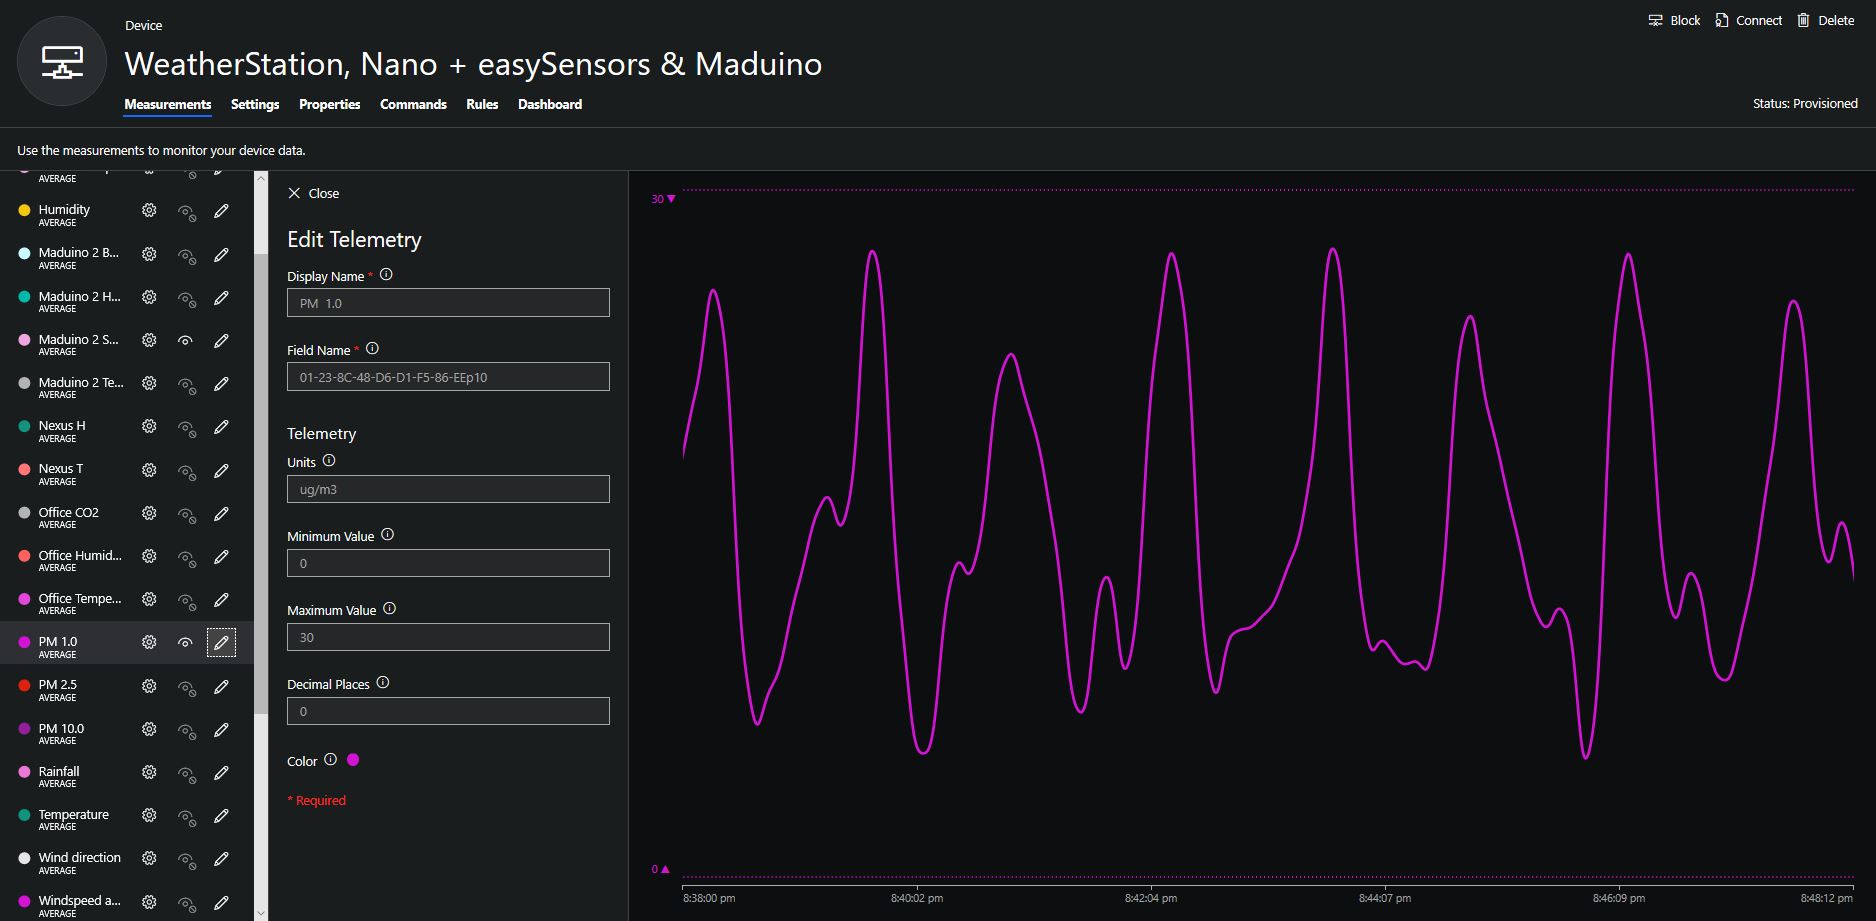This screenshot has height=921, width=1876.
Task: Click the info icon beside Decimal Places
Action: [383, 683]
